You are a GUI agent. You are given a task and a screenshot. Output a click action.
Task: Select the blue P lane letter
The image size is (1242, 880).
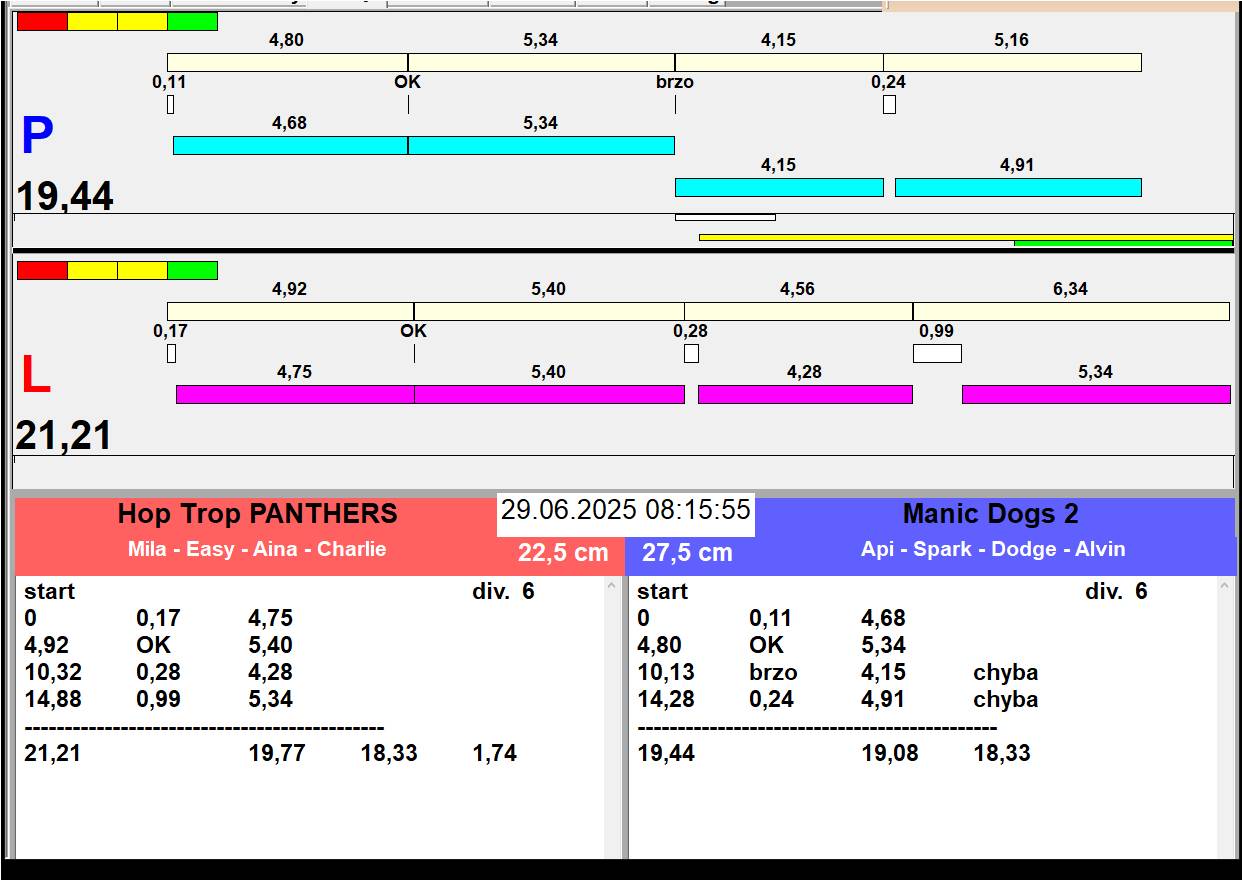point(37,137)
